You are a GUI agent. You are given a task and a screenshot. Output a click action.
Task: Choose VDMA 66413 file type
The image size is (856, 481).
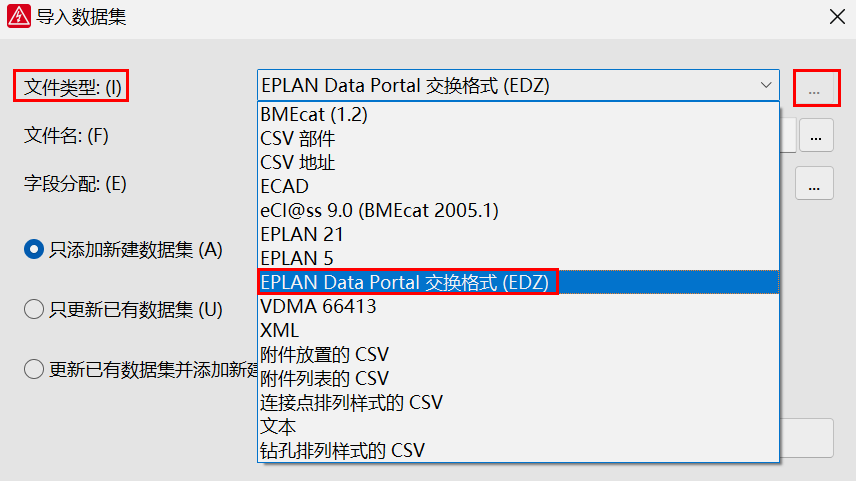318,307
